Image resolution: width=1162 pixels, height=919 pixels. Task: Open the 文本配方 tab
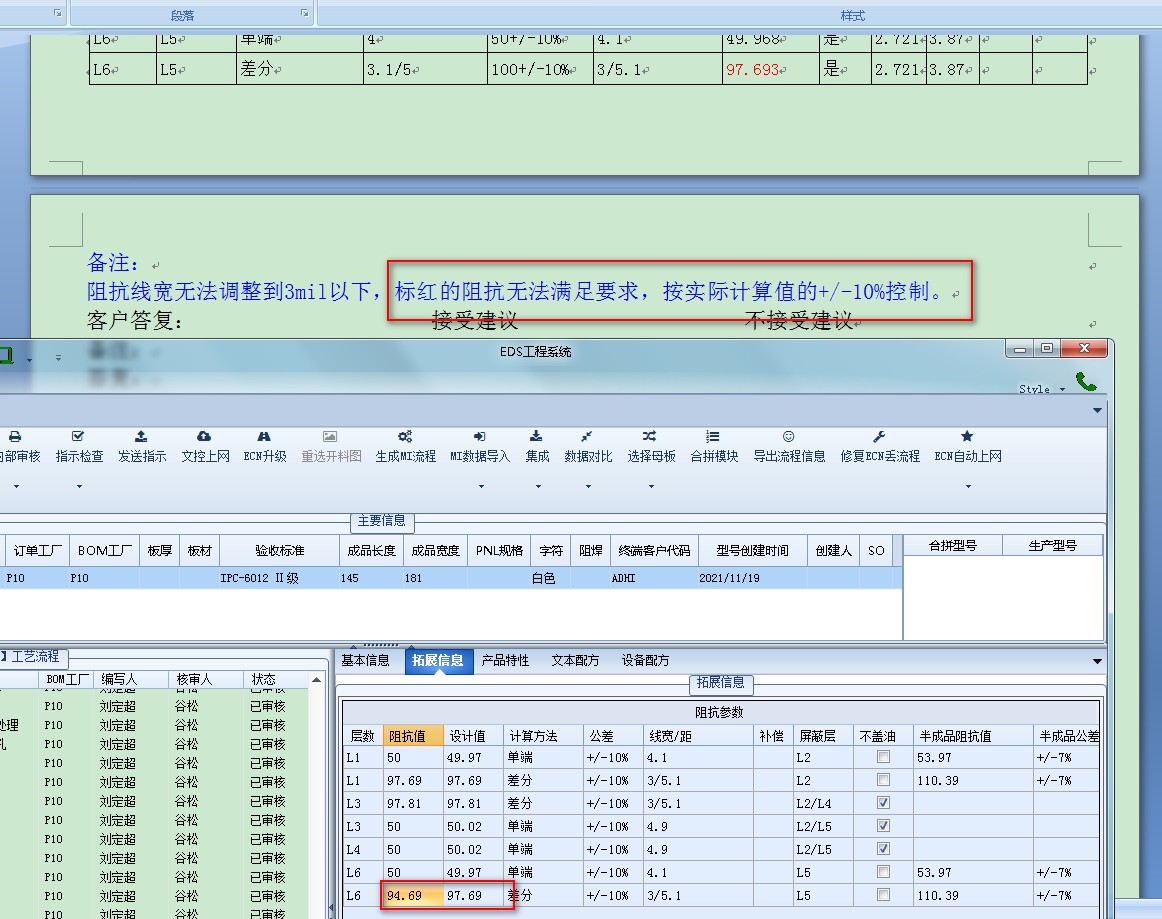[575, 660]
